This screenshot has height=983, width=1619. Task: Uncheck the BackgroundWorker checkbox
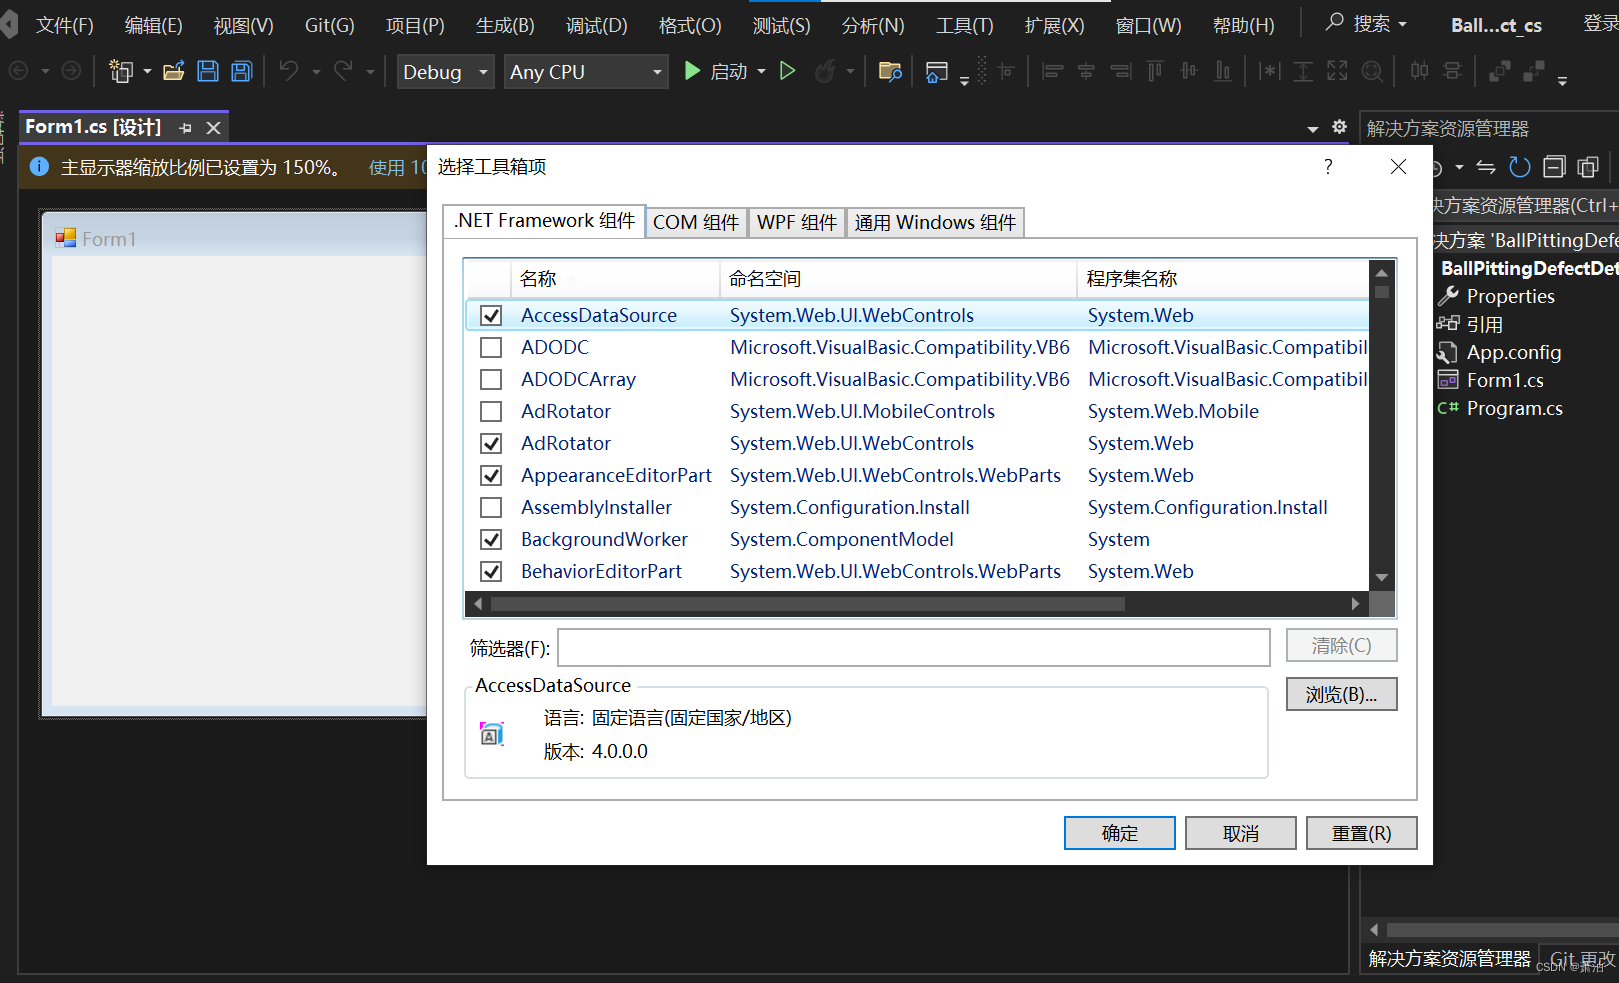[x=491, y=539]
